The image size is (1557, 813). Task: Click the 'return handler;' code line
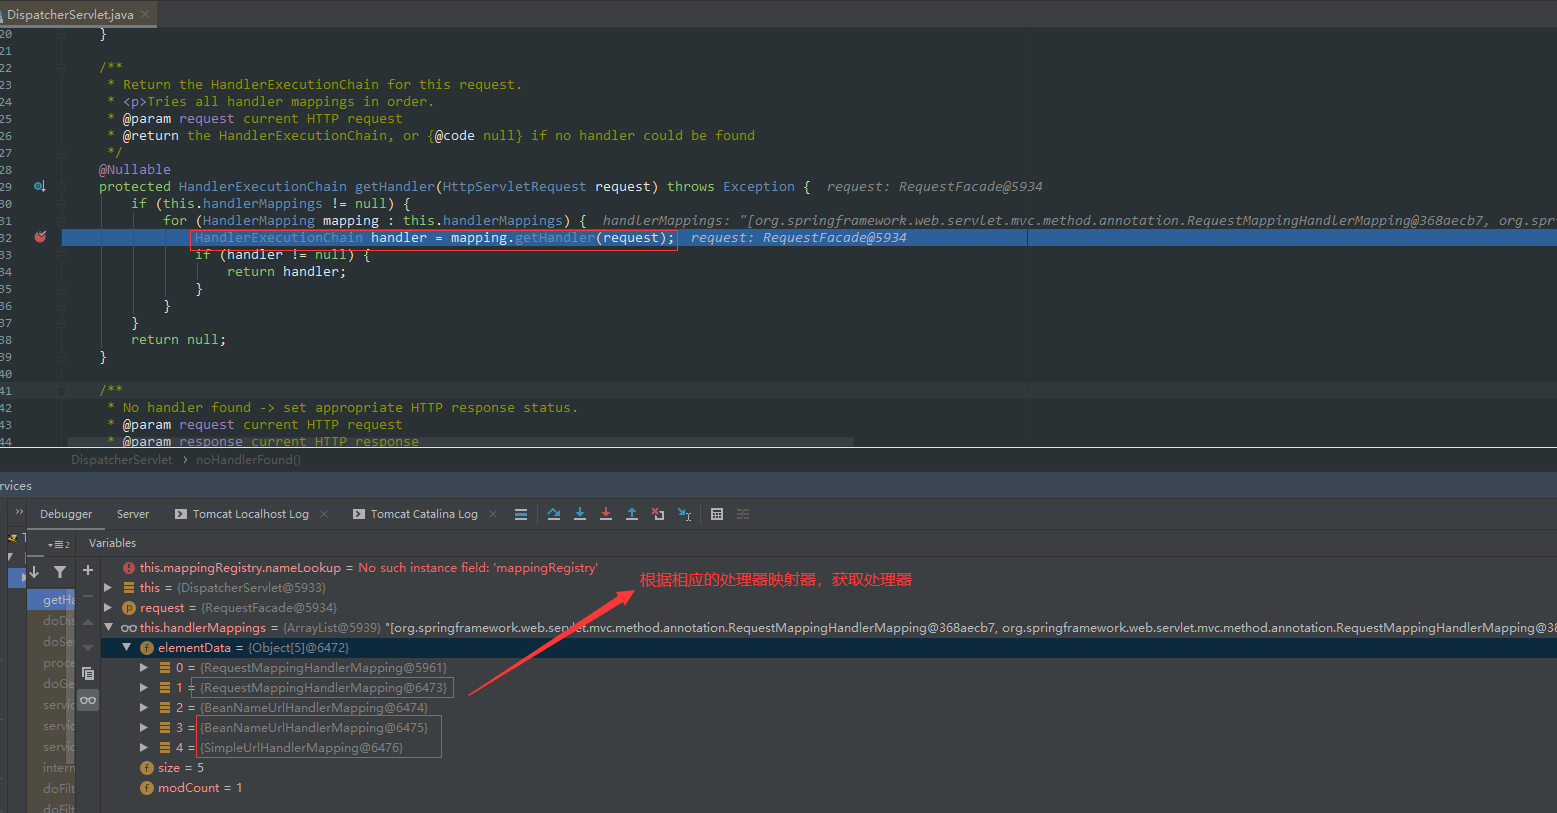pyautogui.click(x=286, y=271)
